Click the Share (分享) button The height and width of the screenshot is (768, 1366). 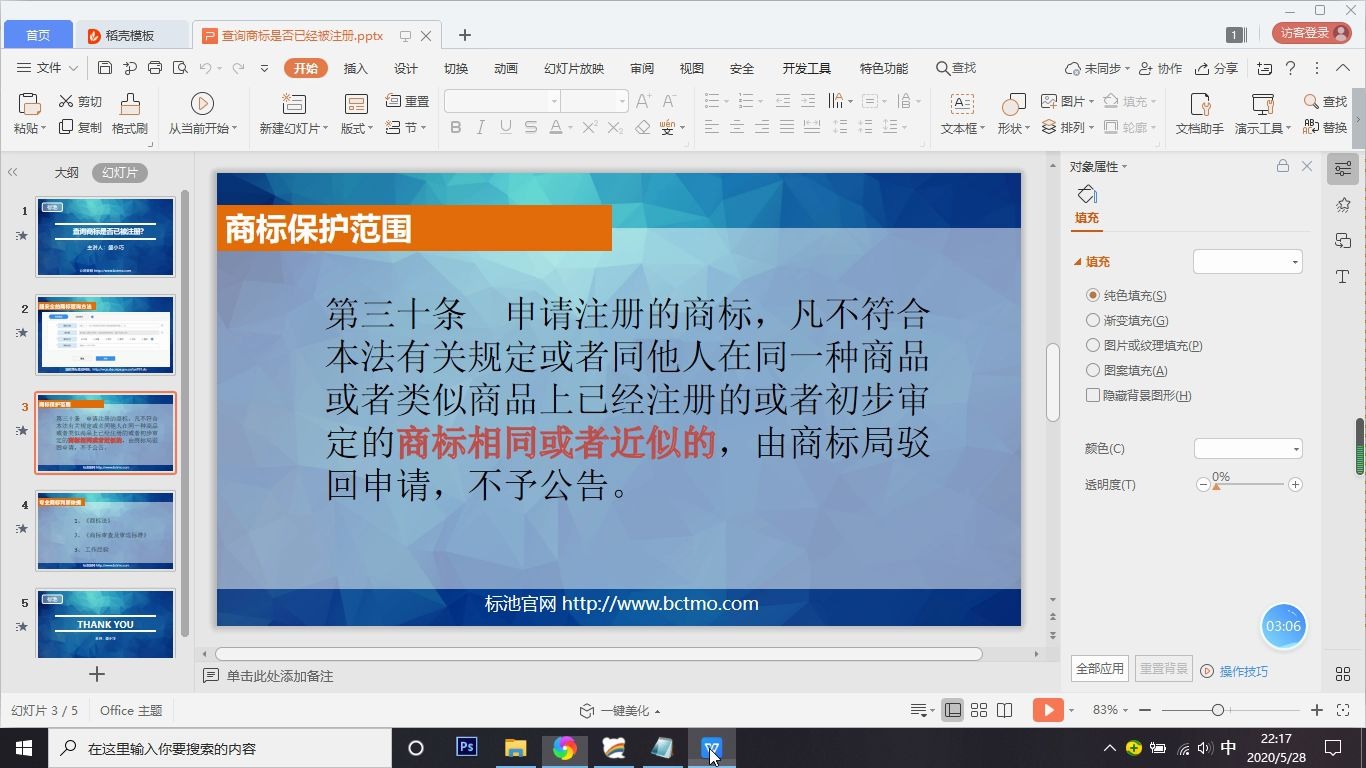coord(1217,68)
